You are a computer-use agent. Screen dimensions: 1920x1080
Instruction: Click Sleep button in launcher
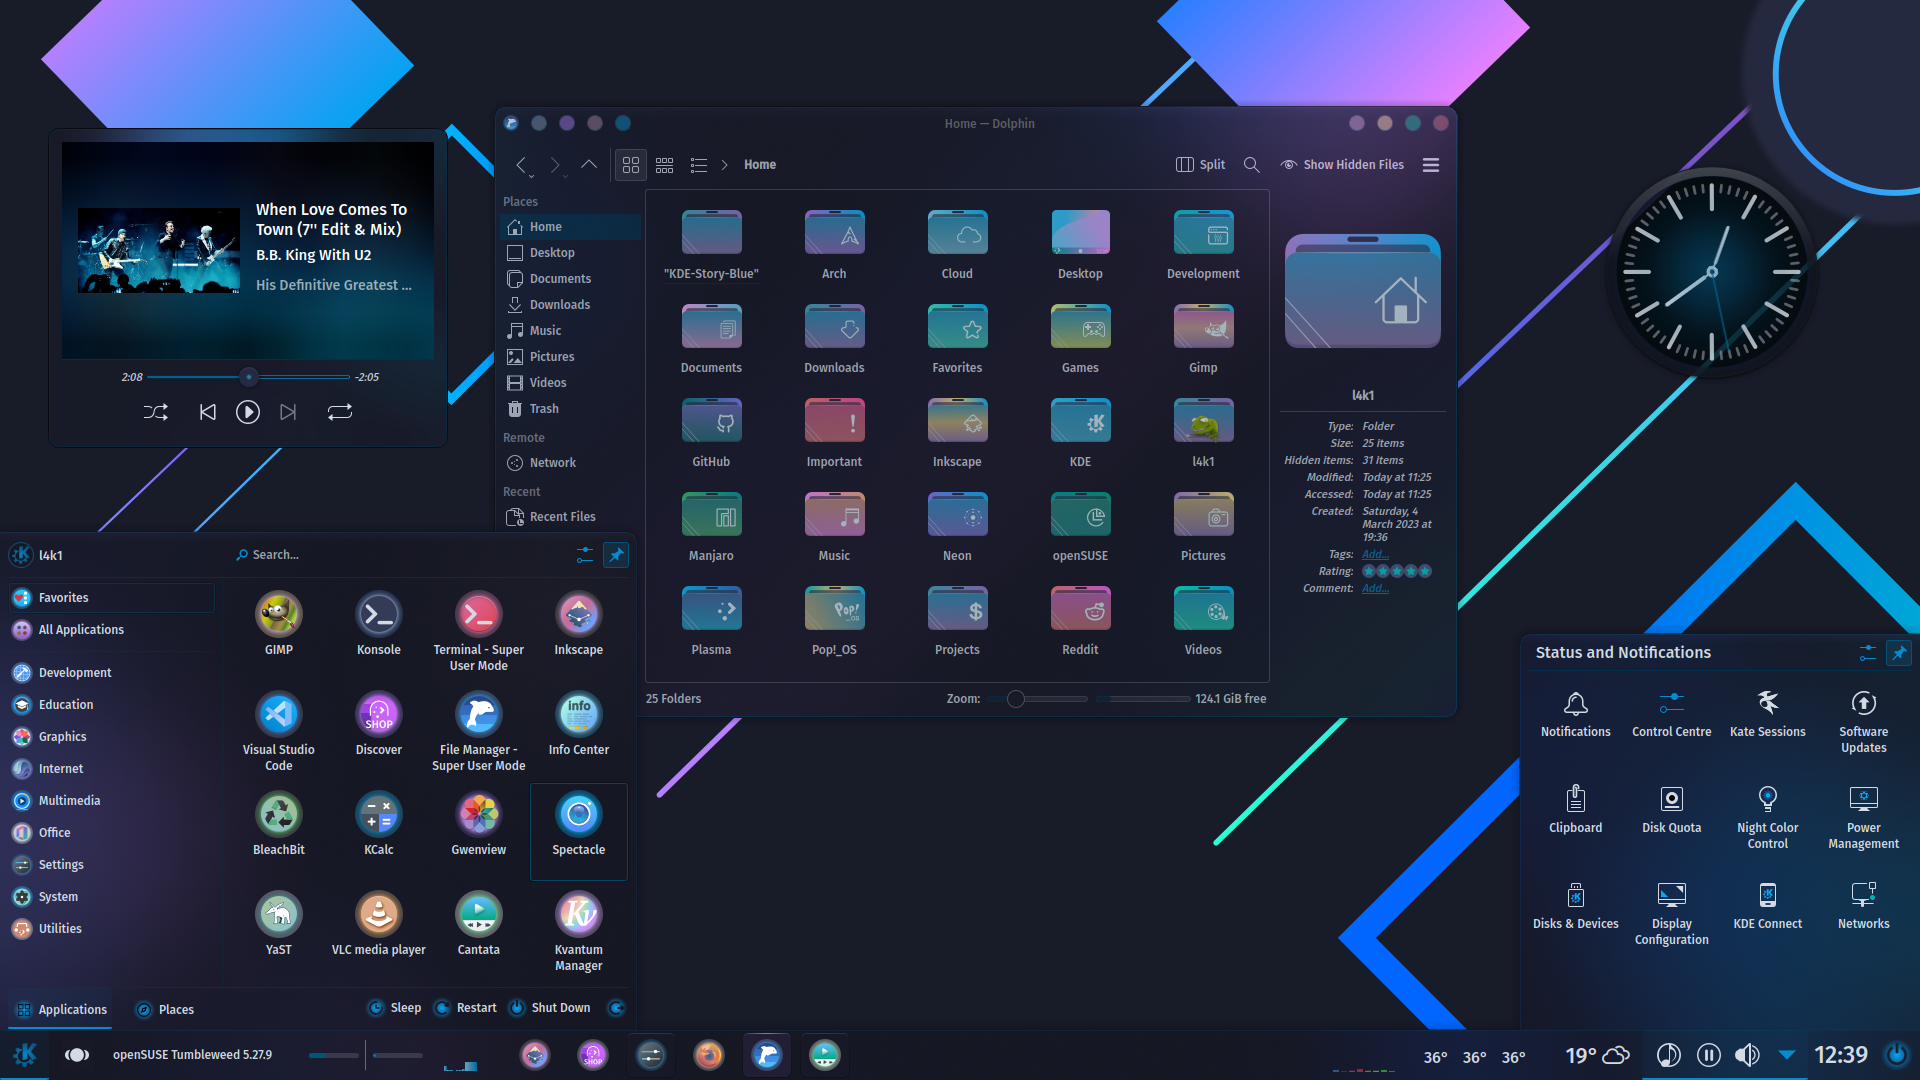coord(394,1008)
